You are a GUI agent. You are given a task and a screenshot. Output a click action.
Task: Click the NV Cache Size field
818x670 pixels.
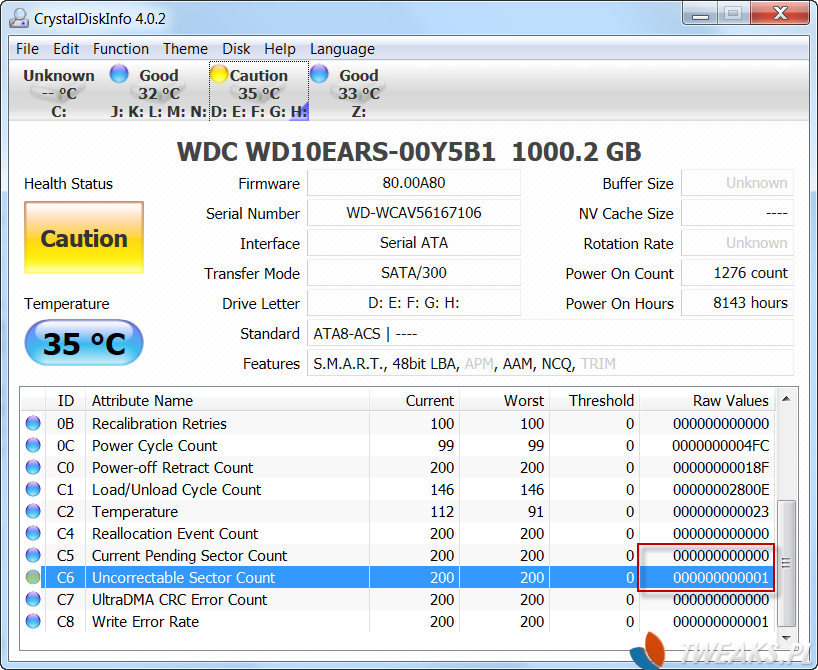pyautogui.click(x=738, y=213)
